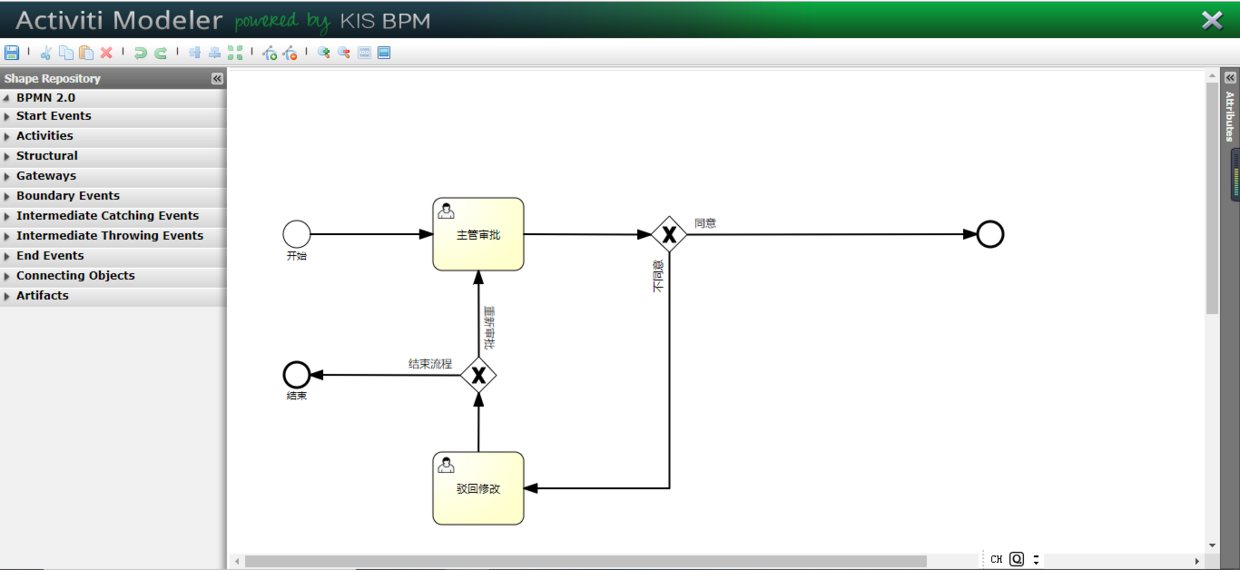Click the Attributes vertical tab label

tap(1231, 117)
